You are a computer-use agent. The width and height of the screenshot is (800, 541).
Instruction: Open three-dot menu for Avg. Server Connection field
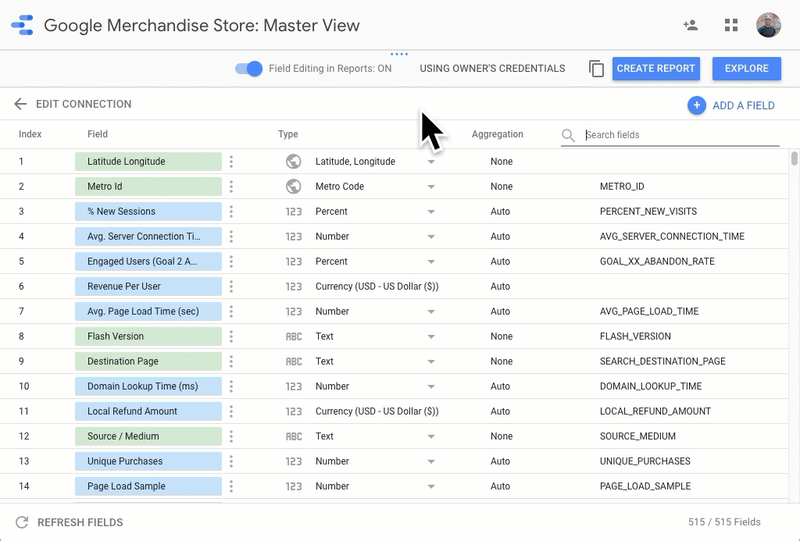pos(231,236)
